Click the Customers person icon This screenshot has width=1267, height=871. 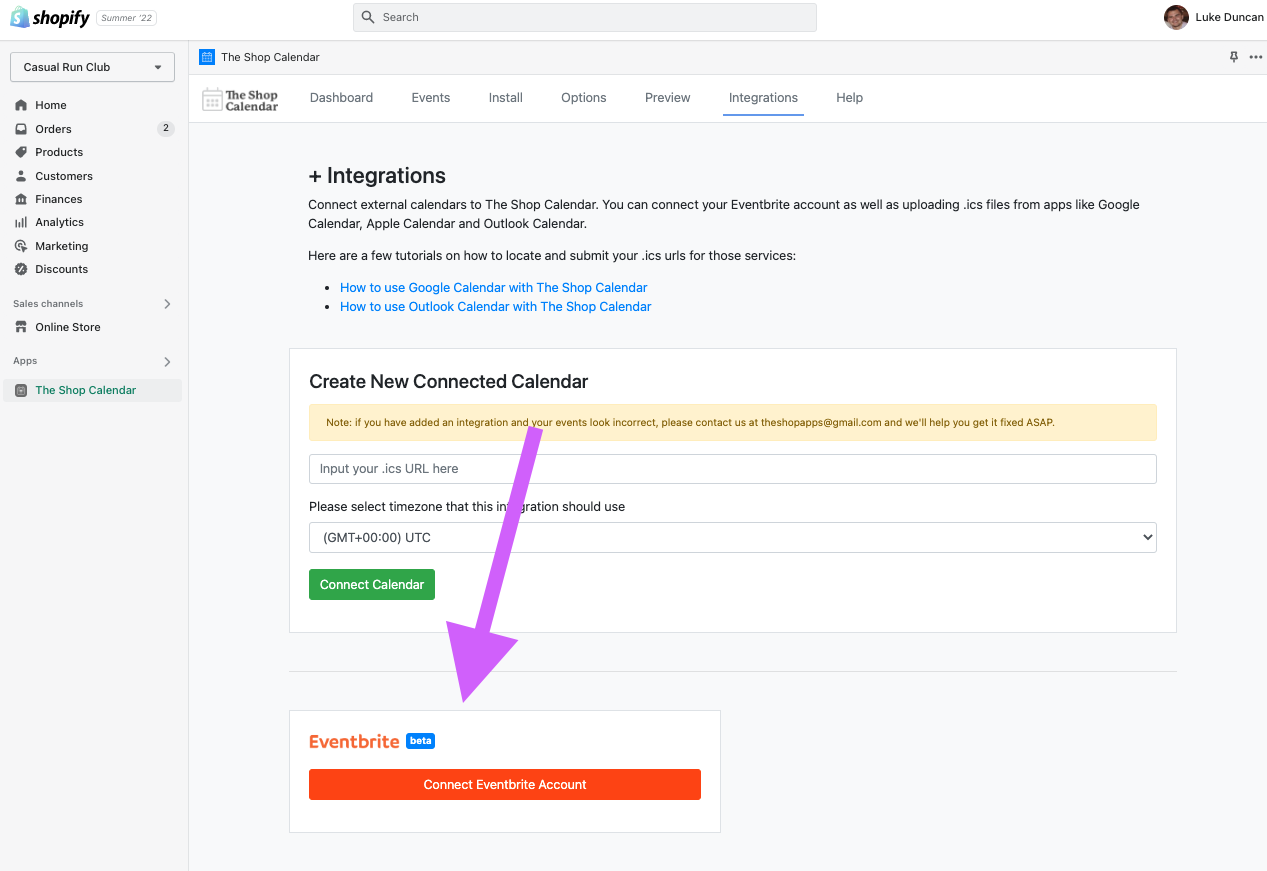pyautogui.click(x=21, y=176)
